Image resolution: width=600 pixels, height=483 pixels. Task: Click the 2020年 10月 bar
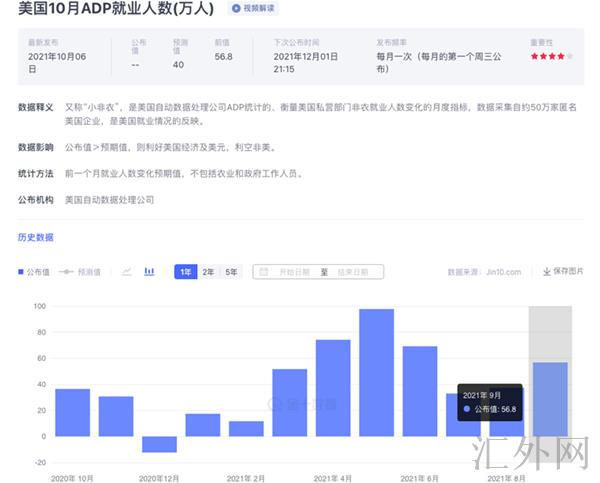coord(72,412)
